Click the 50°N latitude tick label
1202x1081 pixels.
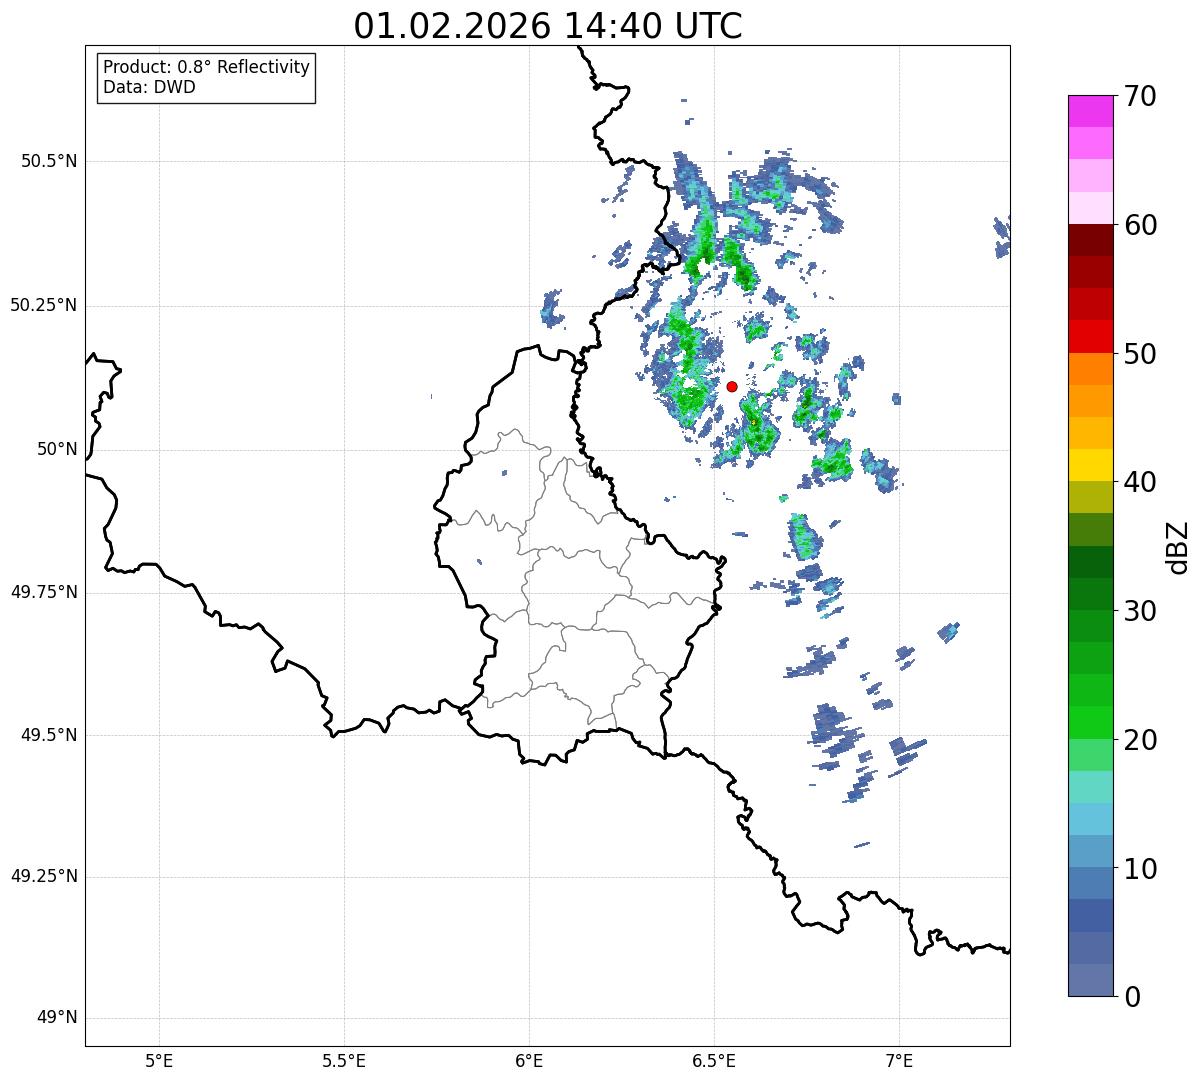pos(57,449)
